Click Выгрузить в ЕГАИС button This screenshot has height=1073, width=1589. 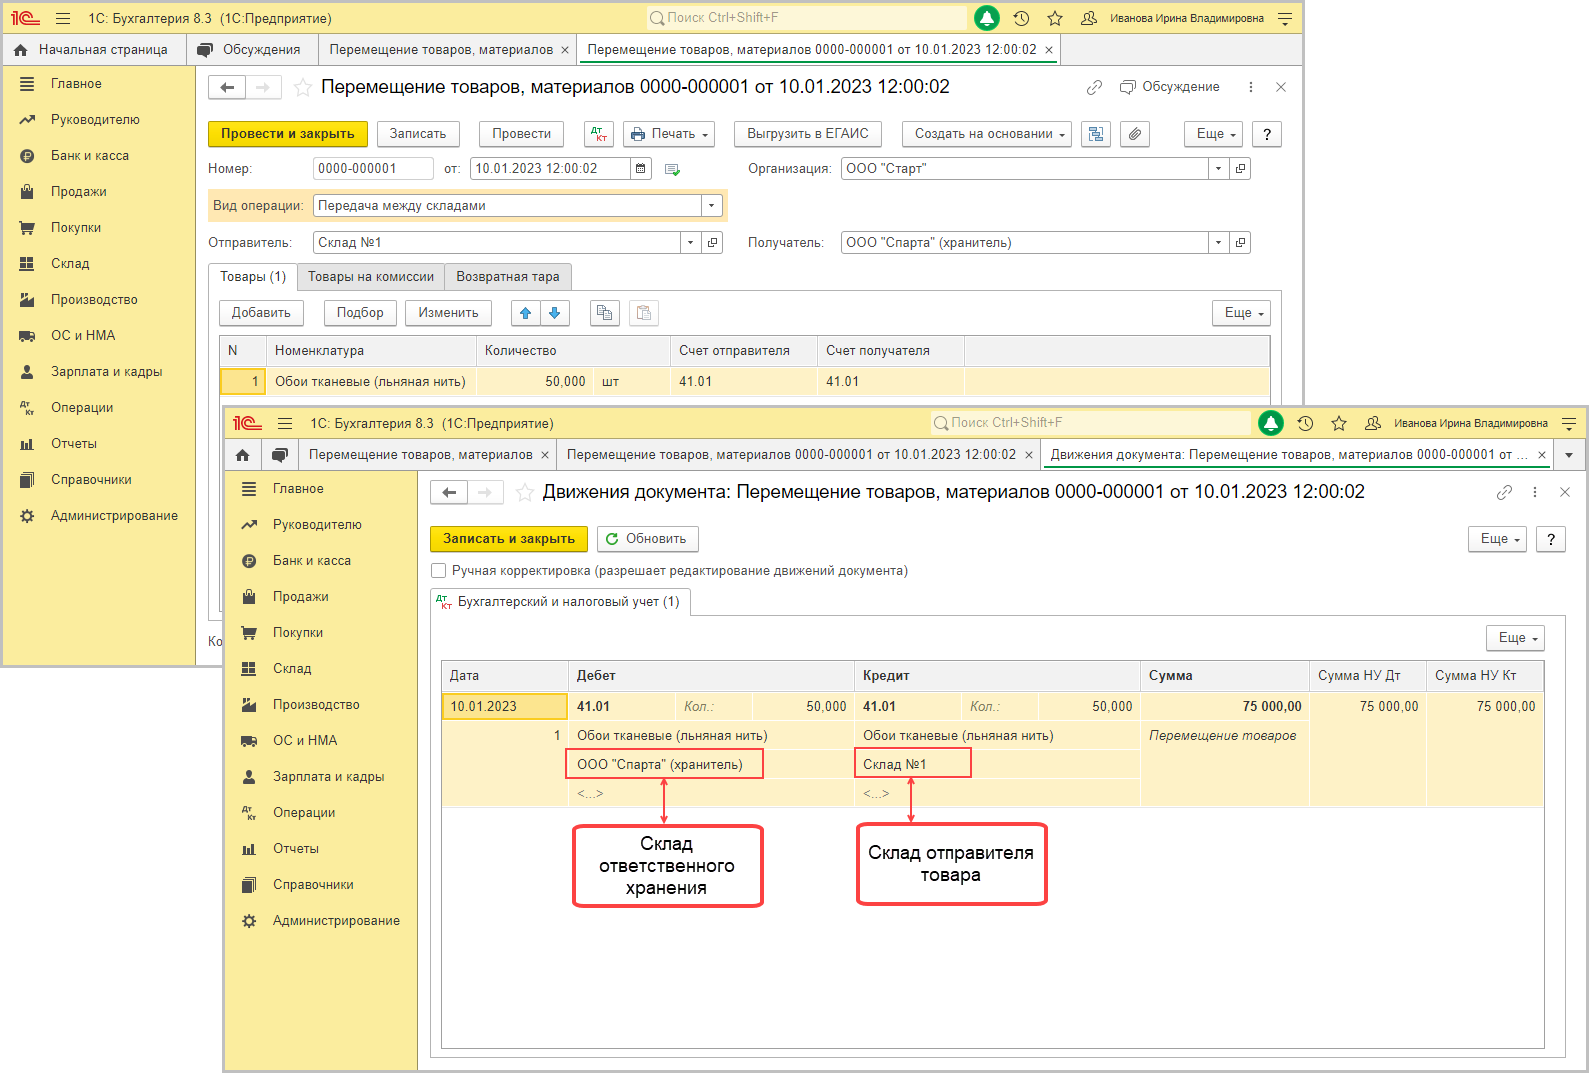tap(808, 134)
